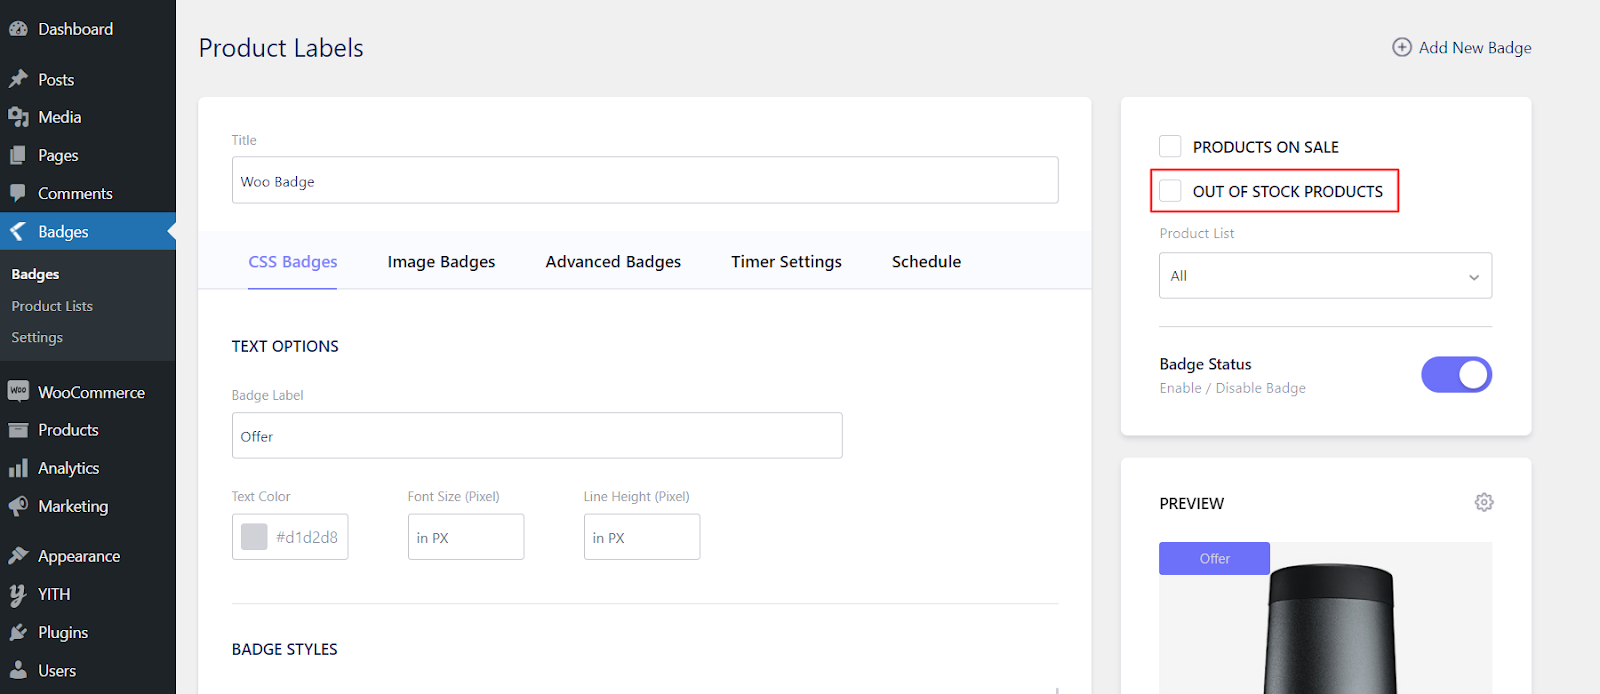Screen dimensions: 1600x694
Task: Open WooCommerce menu in sidebar
Action: [x=91, y=392]
